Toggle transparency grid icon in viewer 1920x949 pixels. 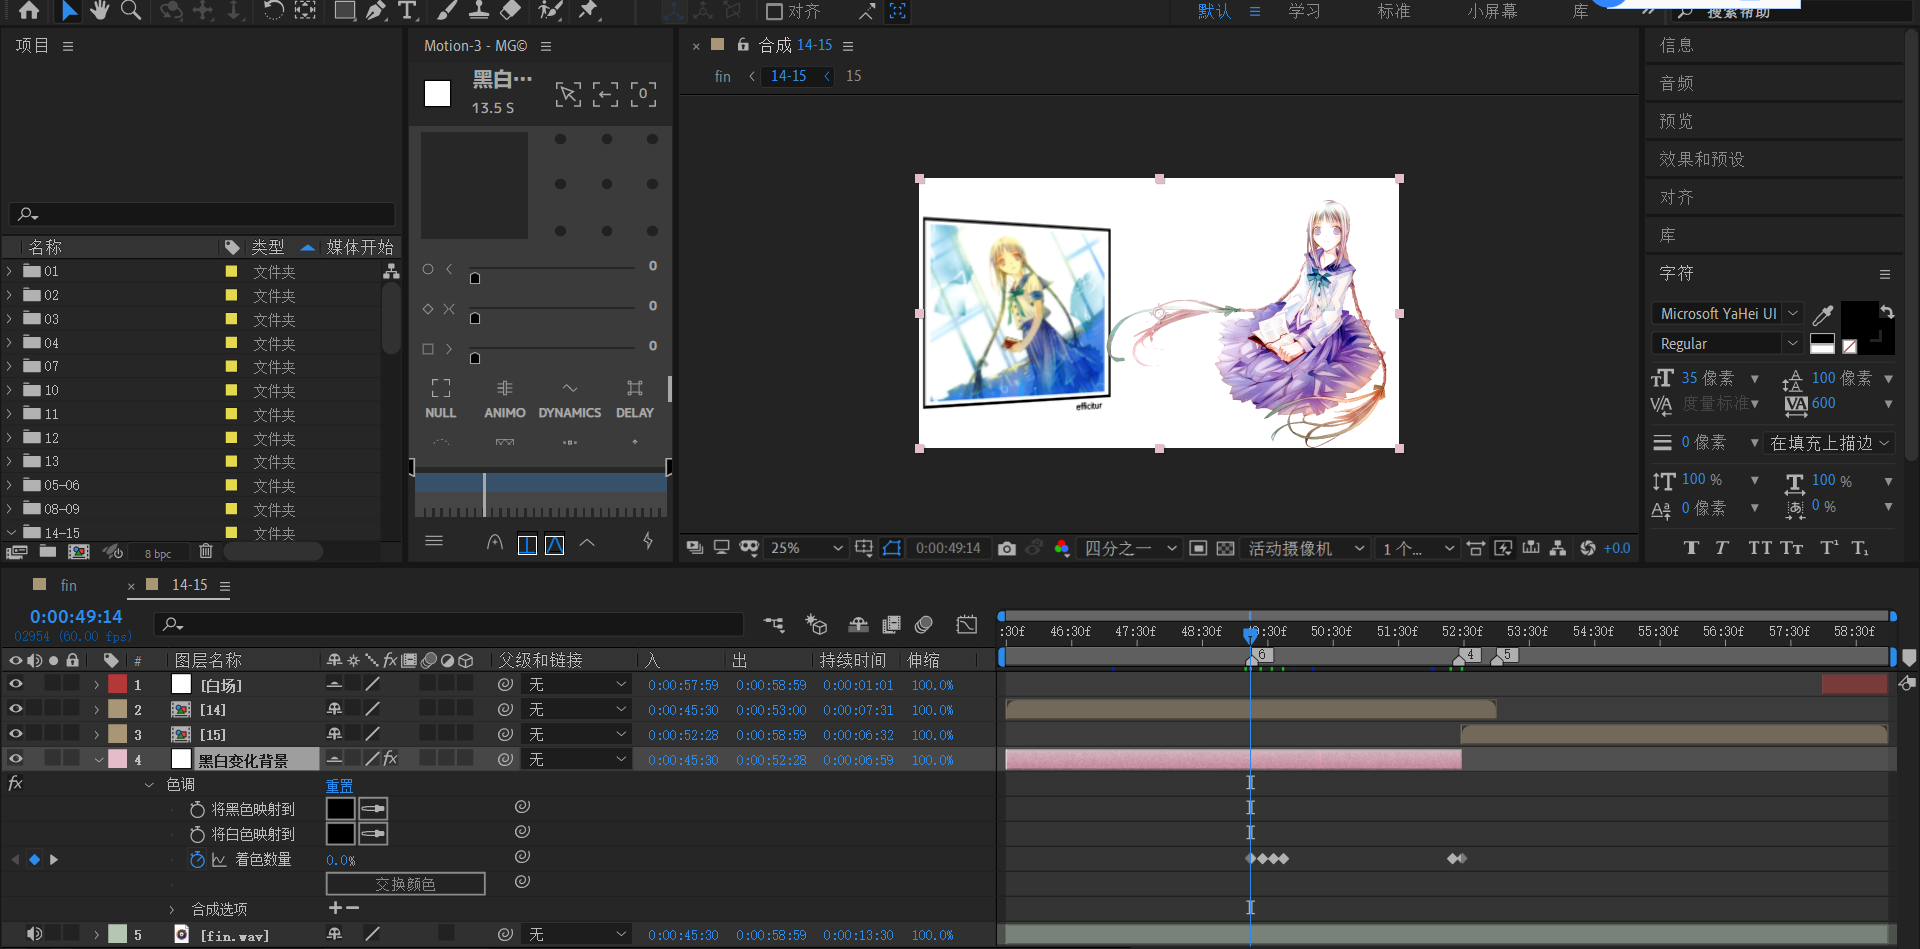pos(1225,548)
